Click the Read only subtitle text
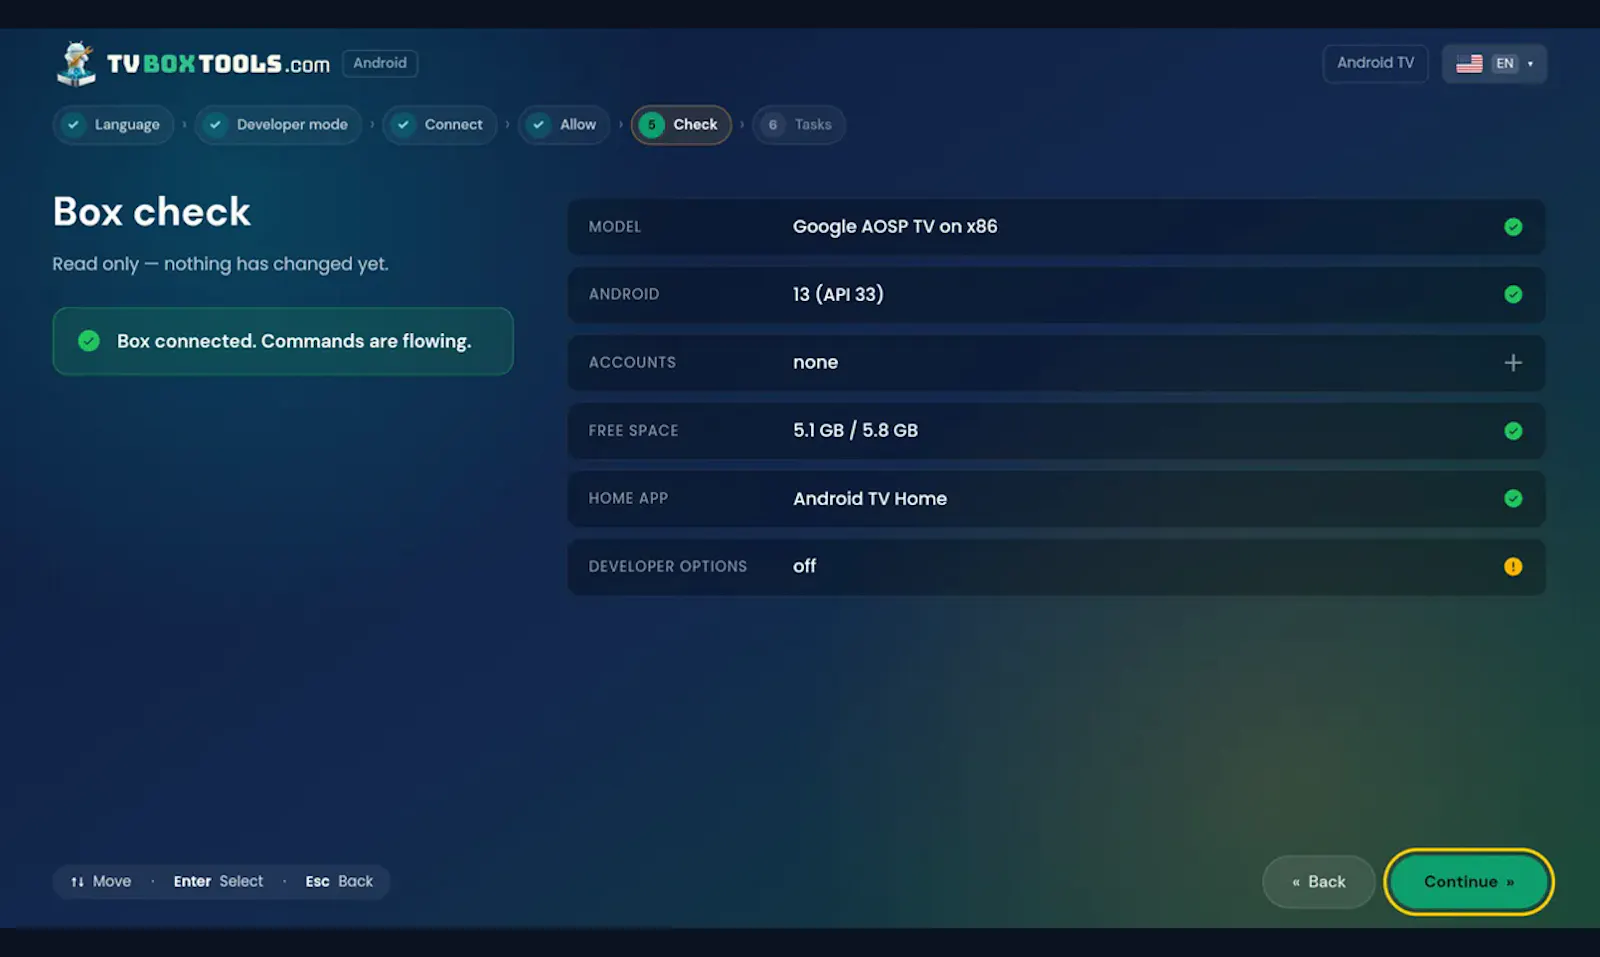 [220, 264]
